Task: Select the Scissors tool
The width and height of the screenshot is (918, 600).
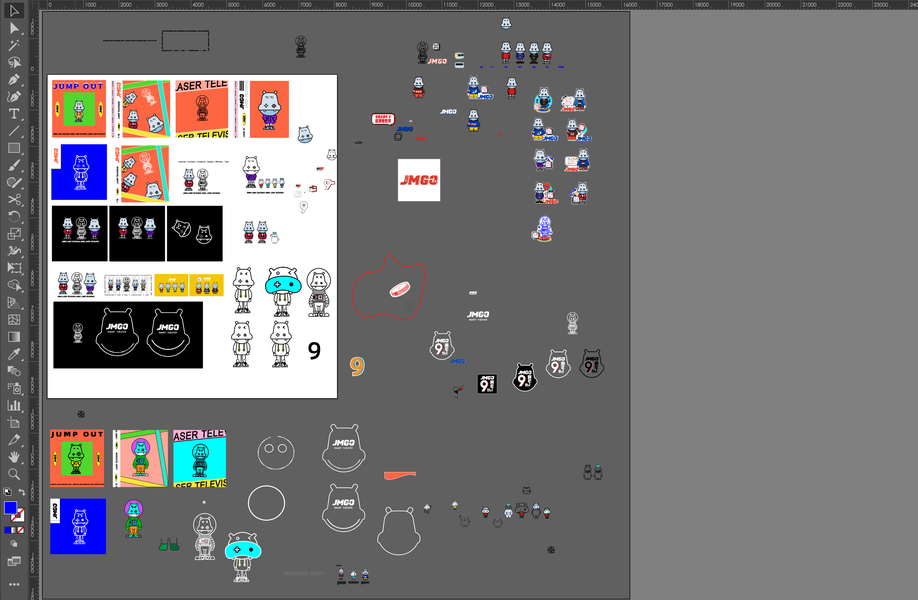Action: click(x=13, y=199)
